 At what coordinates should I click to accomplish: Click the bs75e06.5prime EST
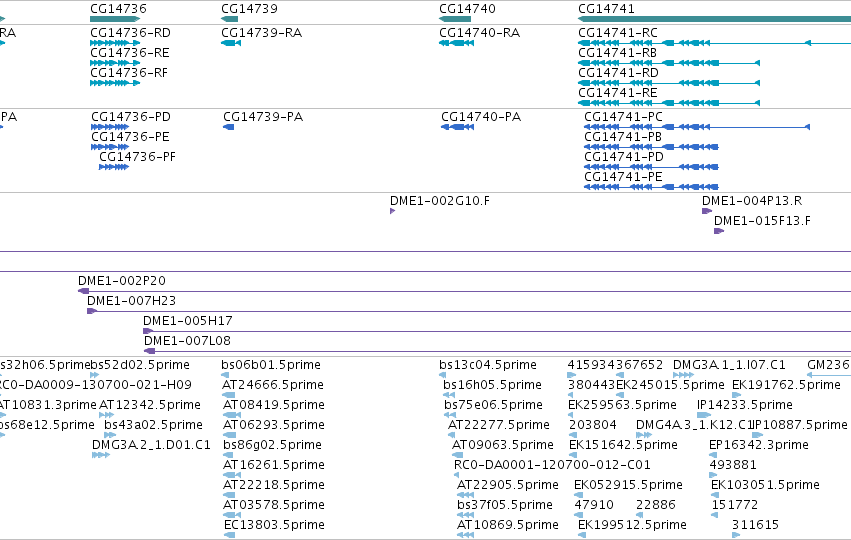coord(450,415)
